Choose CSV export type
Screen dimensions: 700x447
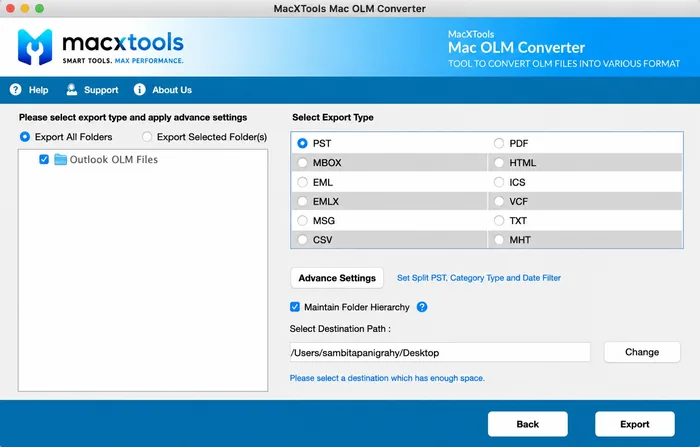click(302, 240)
